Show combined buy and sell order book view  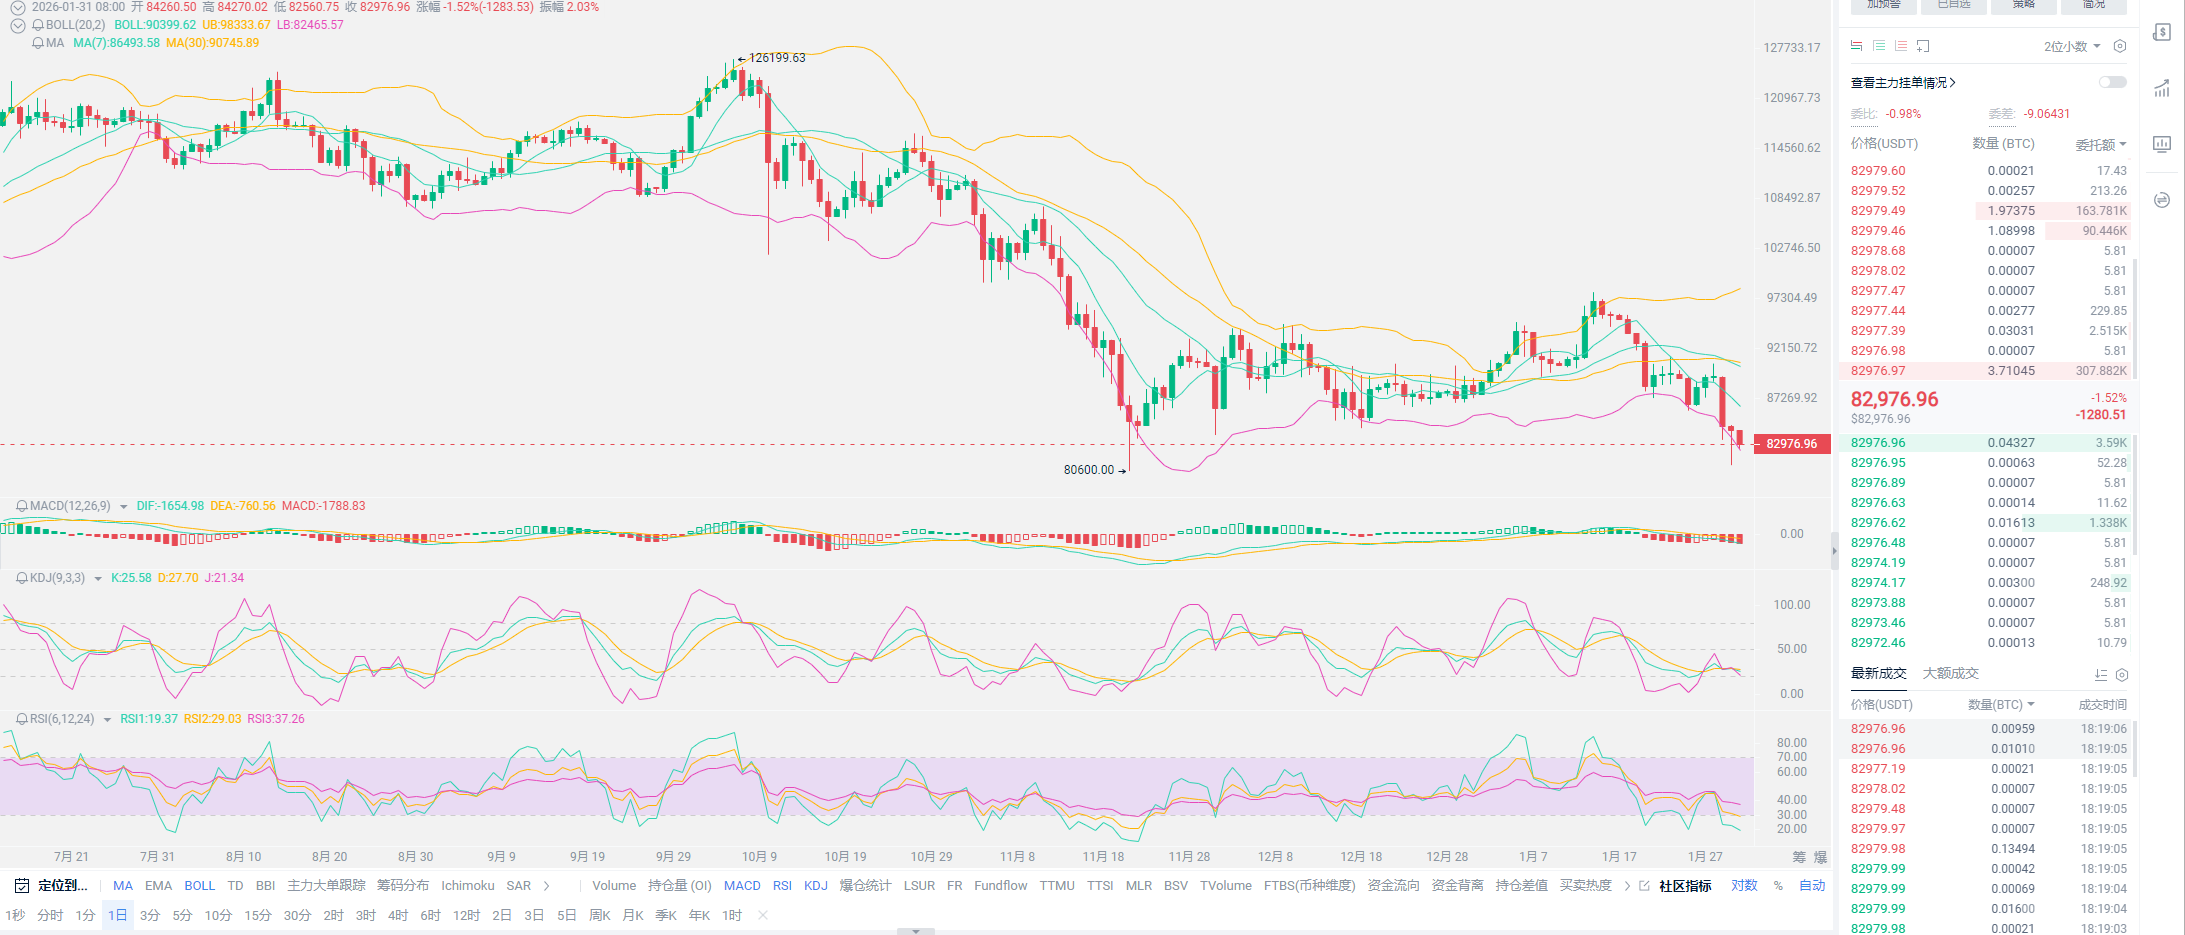coord(1857,46)
